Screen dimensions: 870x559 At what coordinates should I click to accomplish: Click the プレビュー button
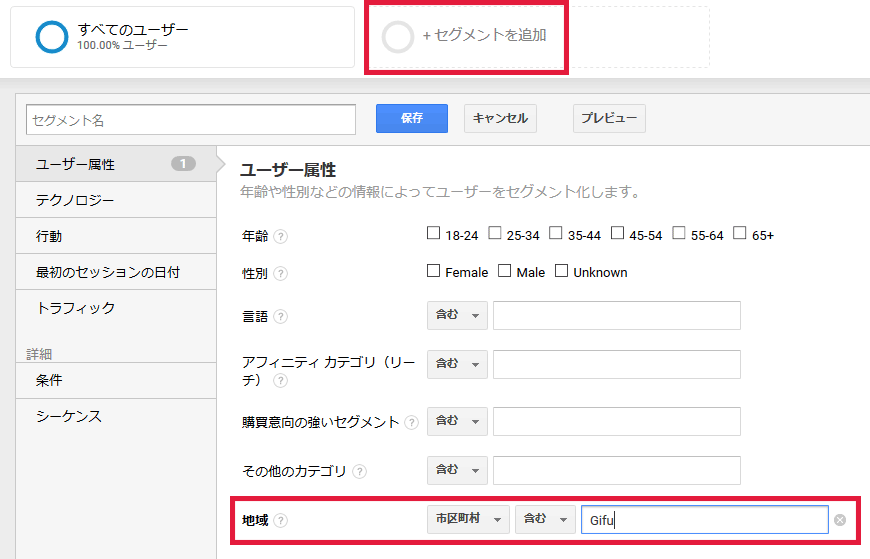pos(609,118)
